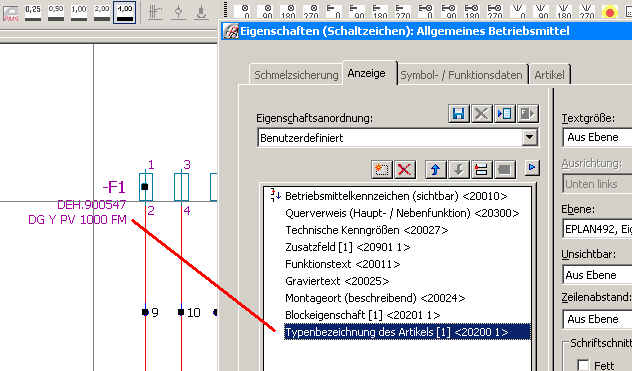
Task: Open the Textgröße dropdown
Action: 597,138
